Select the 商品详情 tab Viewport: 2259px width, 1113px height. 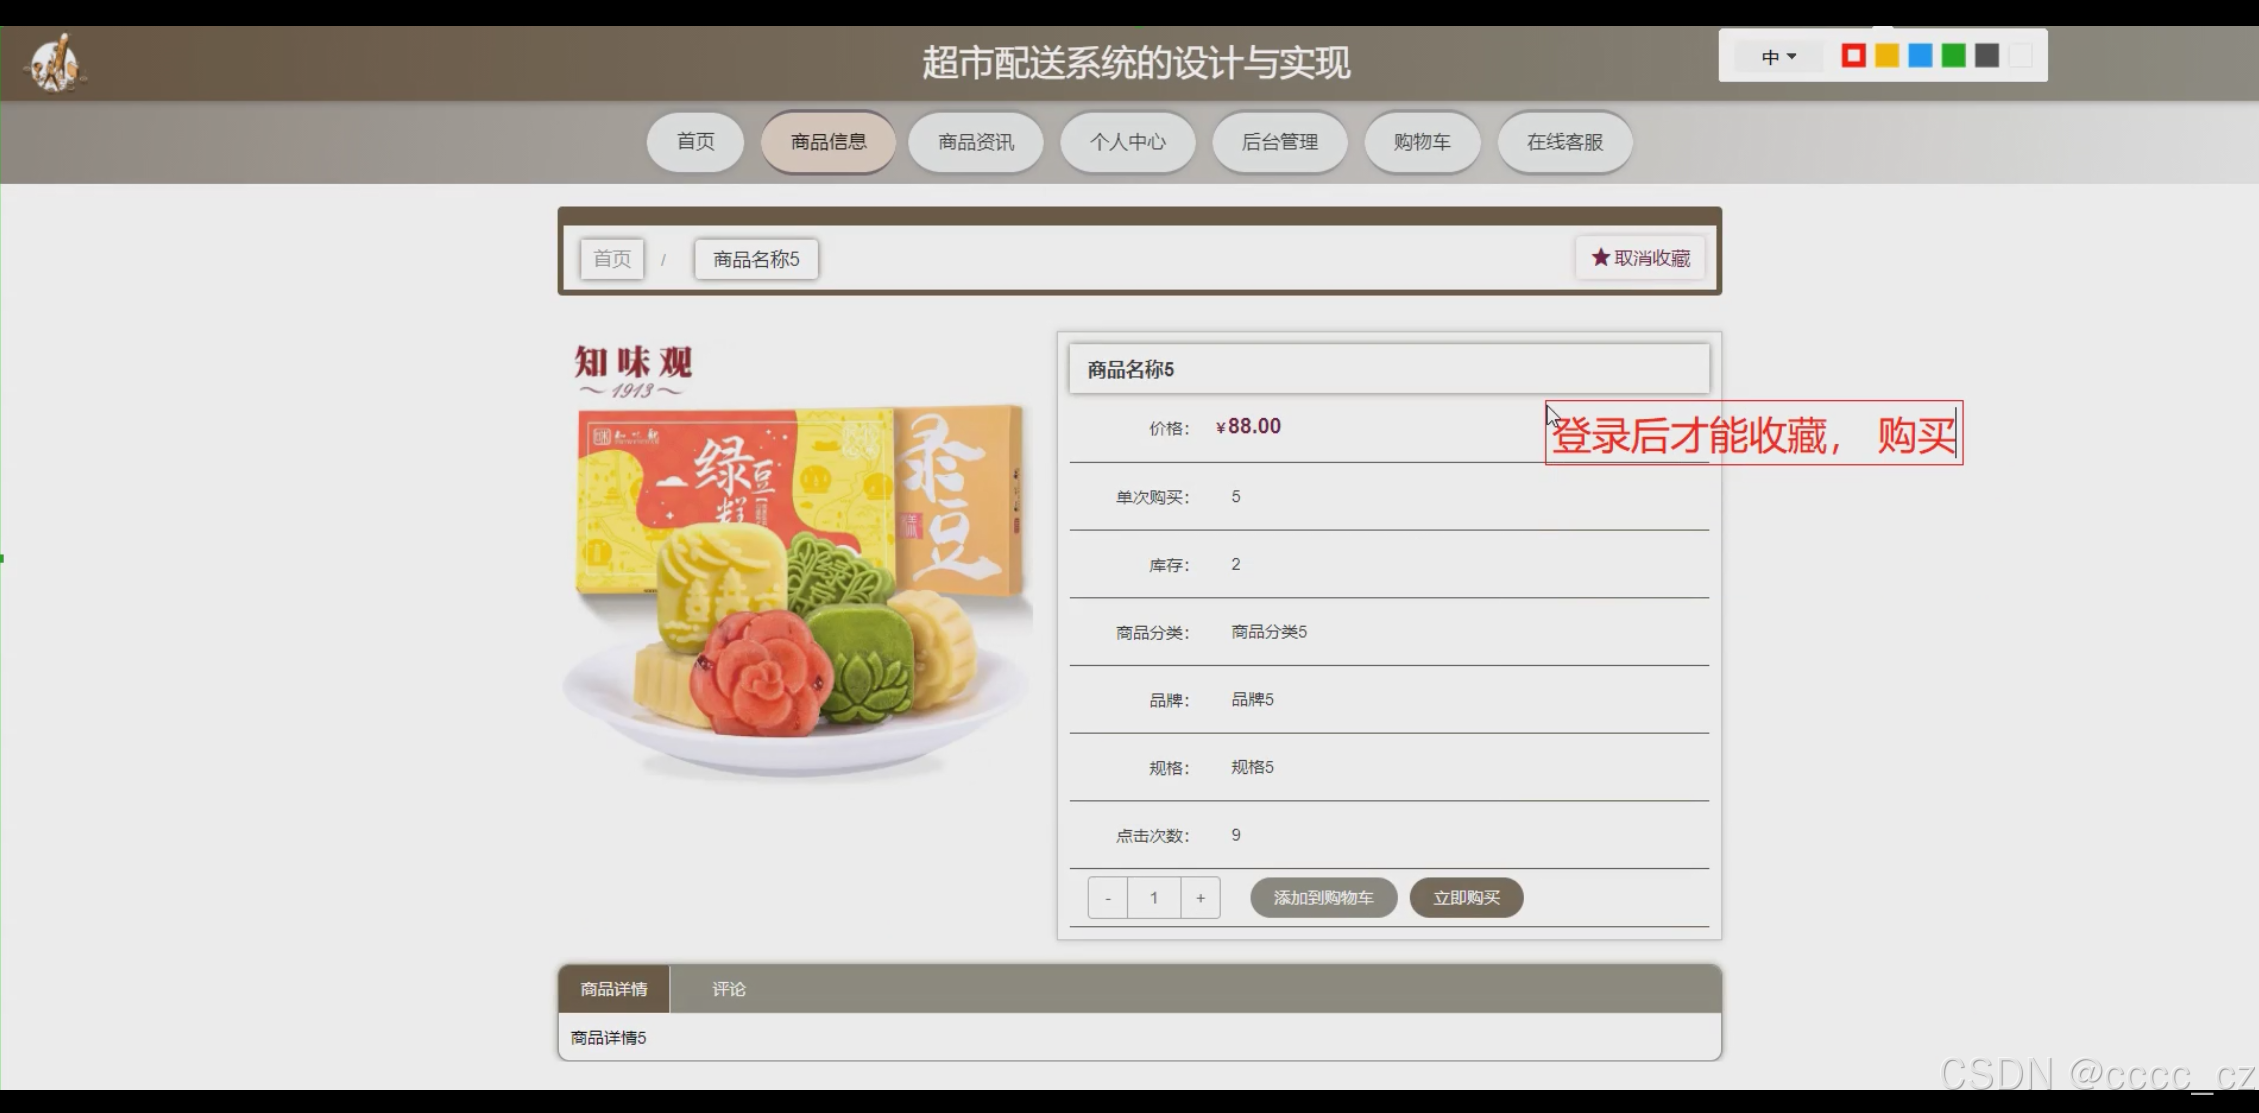pyautogui.click(x=614, y=989)
